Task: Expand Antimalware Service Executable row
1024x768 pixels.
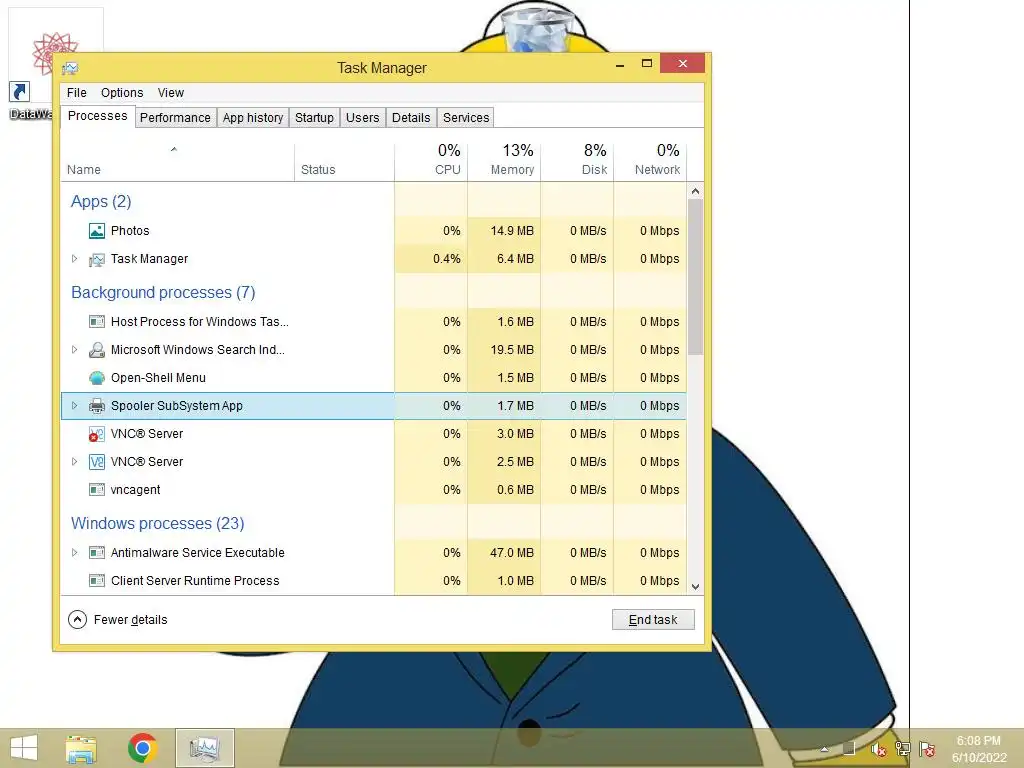Action: (74, 552)
